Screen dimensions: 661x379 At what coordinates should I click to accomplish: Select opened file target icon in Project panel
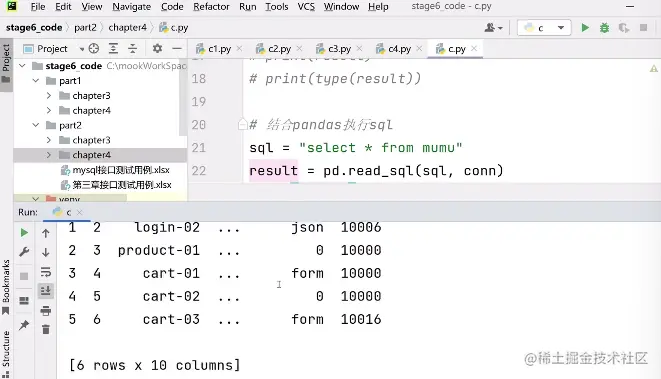pos(94,48)
